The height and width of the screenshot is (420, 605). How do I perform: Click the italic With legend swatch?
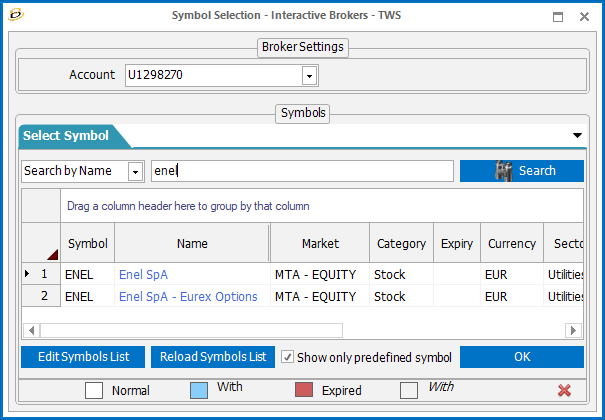(409, 390)
